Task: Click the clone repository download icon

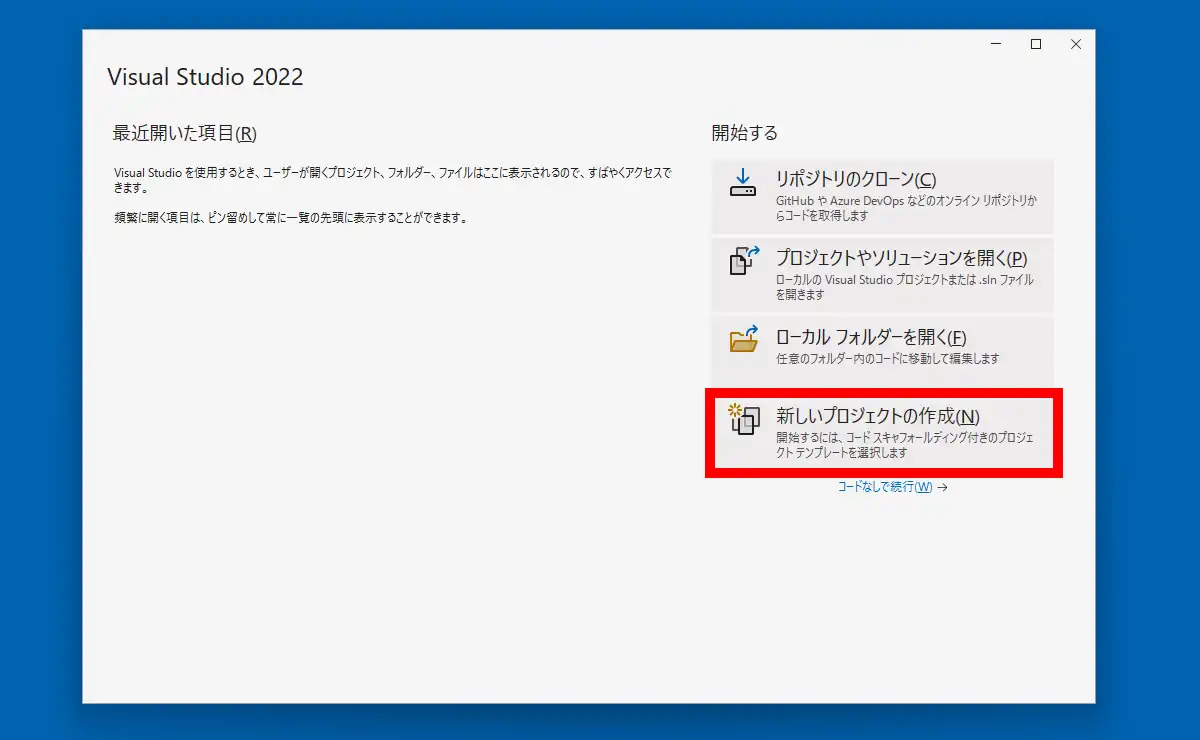Action: click(743, 182)
